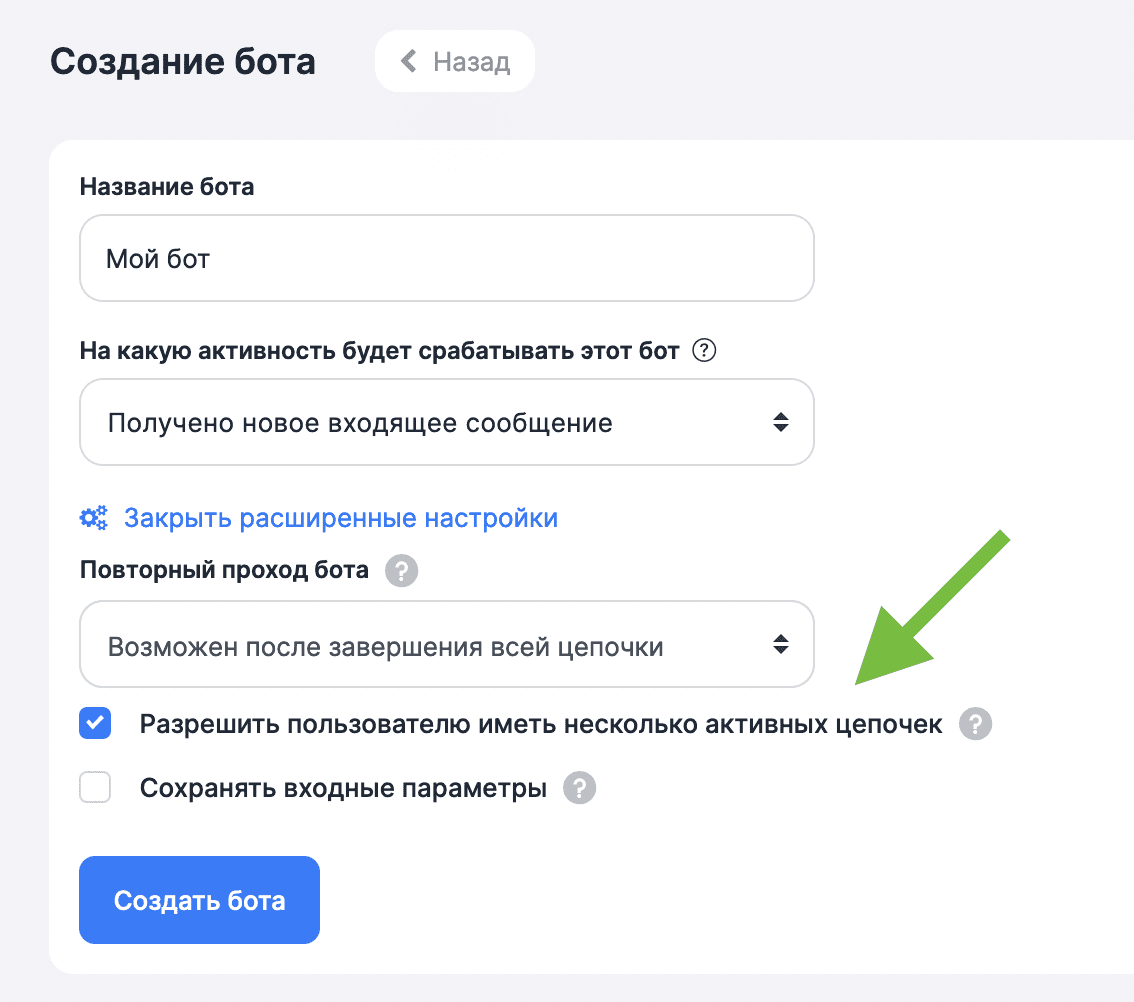This screenshot has height=1002, width=1134.
Task: Click the Назад button text
Action: (x=471, y=62)
